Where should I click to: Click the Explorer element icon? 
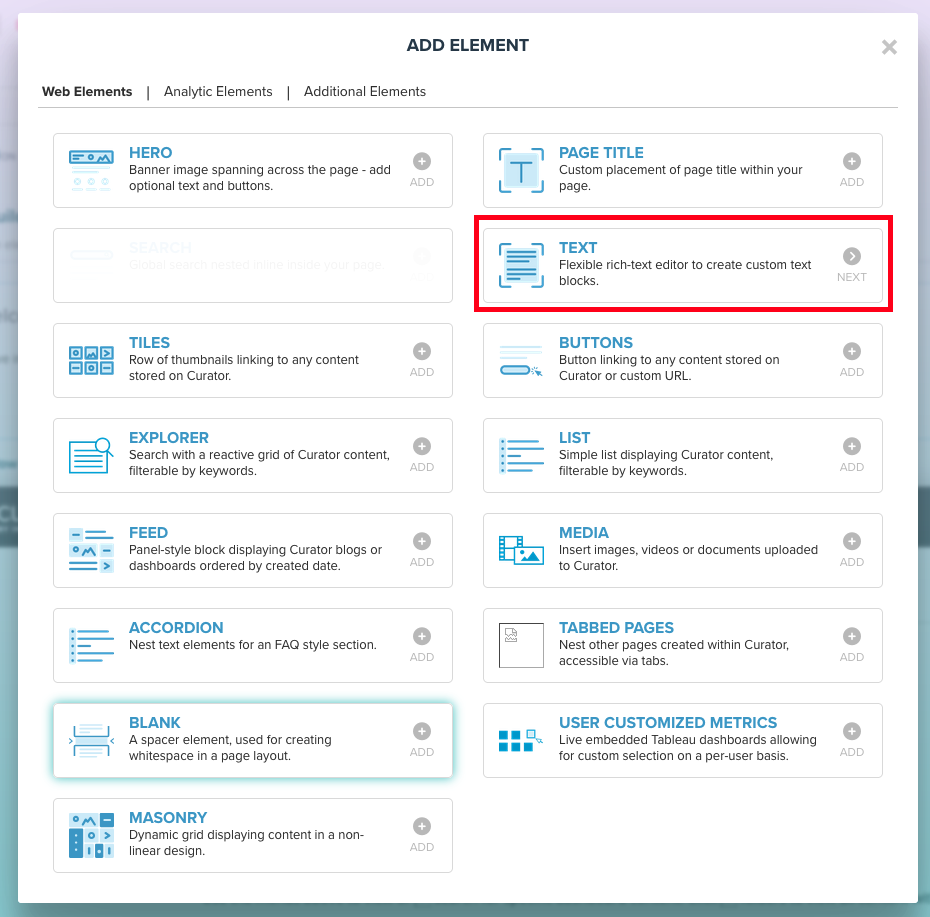click(91, 456)
